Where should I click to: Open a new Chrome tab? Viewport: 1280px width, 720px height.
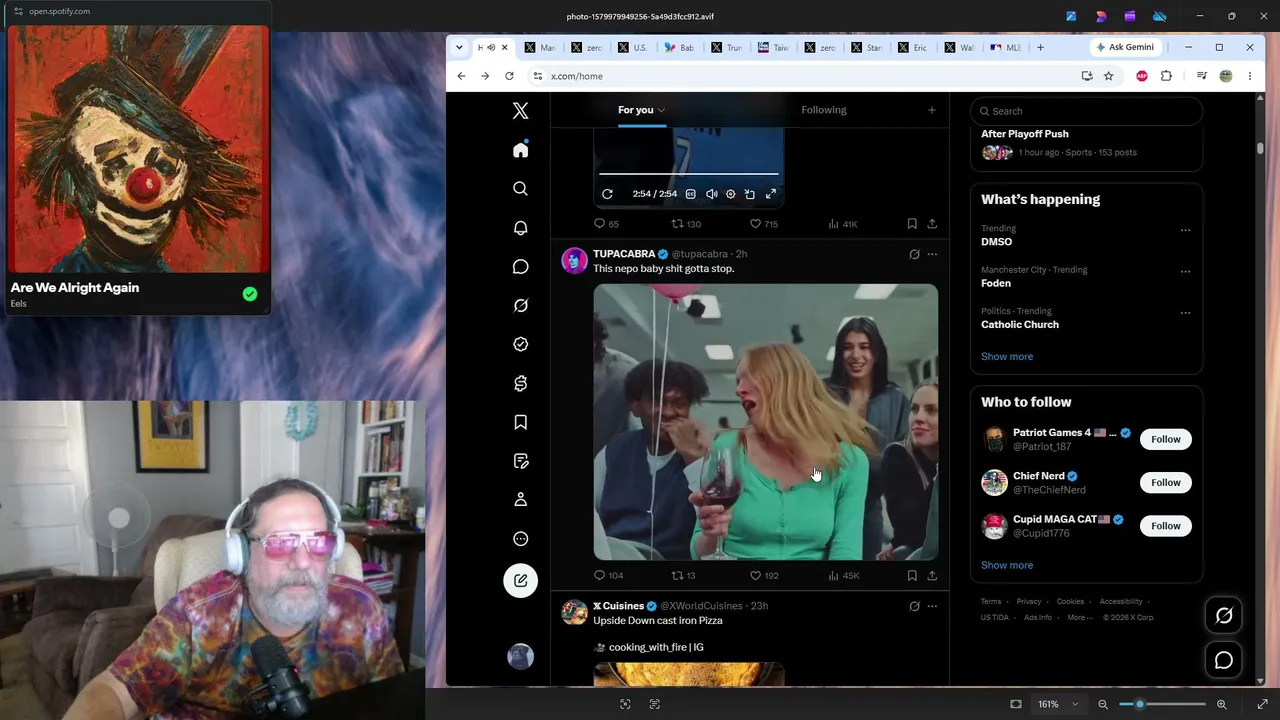point(1040,47)
